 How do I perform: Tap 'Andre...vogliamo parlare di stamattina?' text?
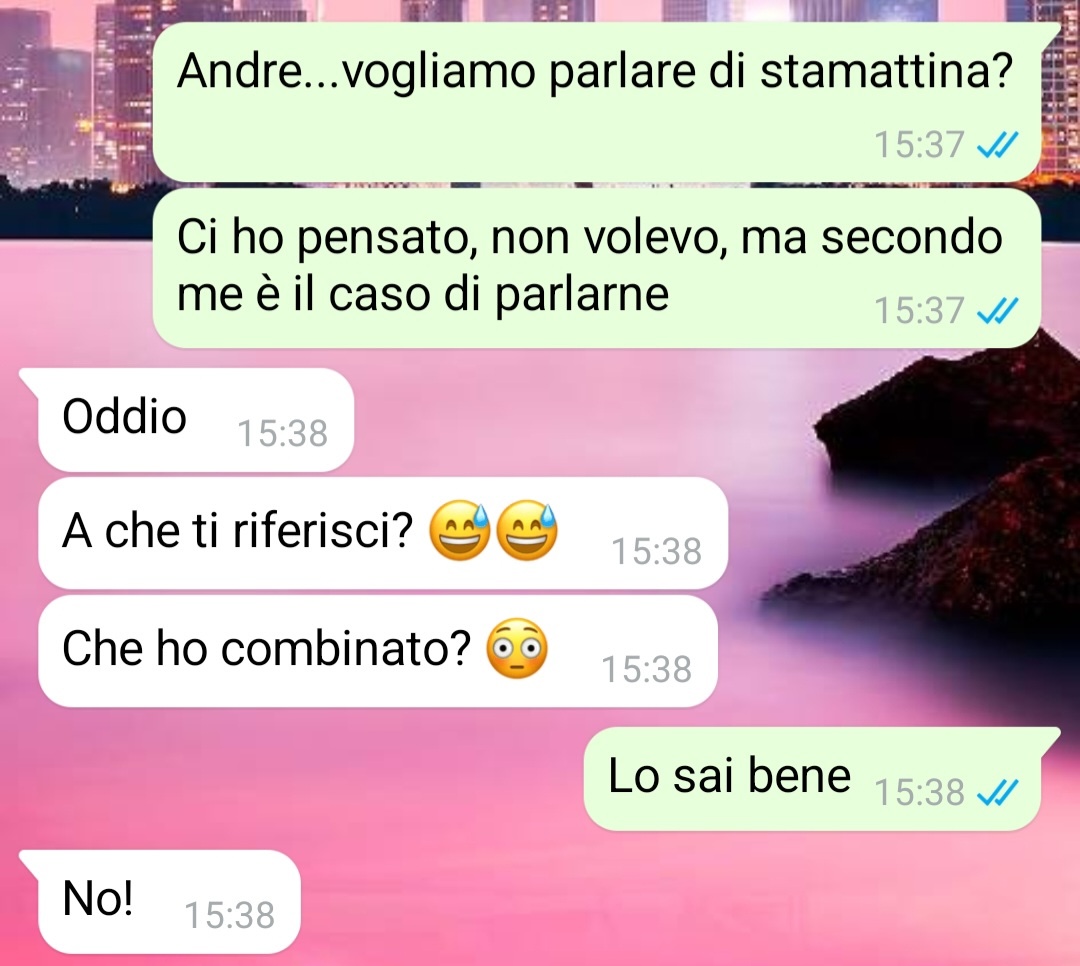click(x=595, y=71)
